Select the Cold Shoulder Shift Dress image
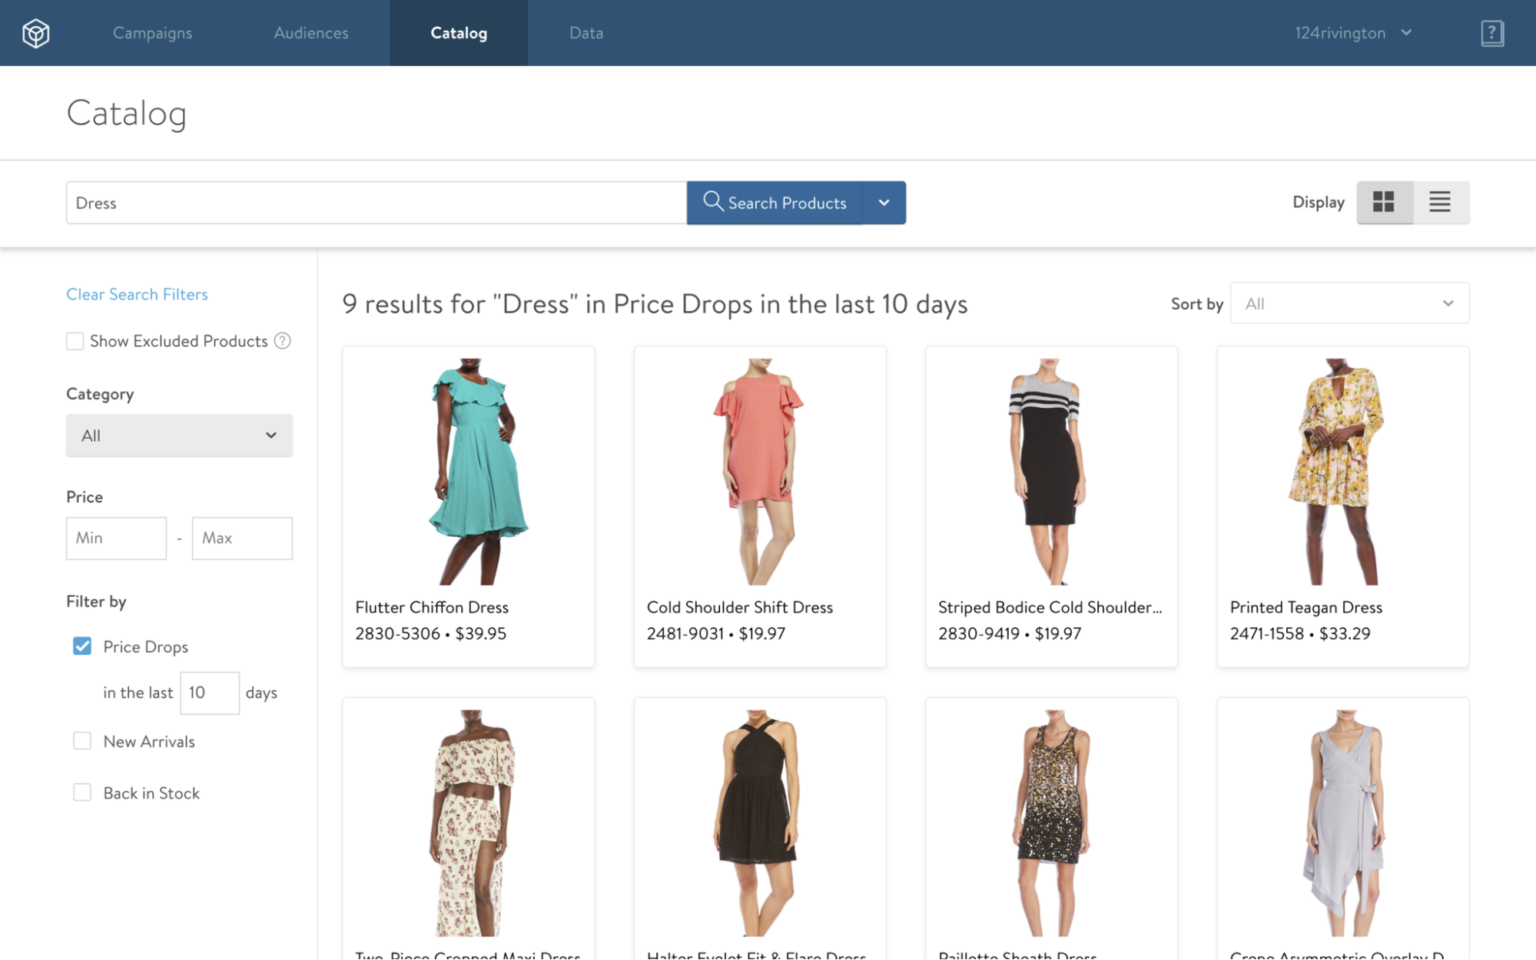This screenshot has width=1536, height=960. point(759,471)
